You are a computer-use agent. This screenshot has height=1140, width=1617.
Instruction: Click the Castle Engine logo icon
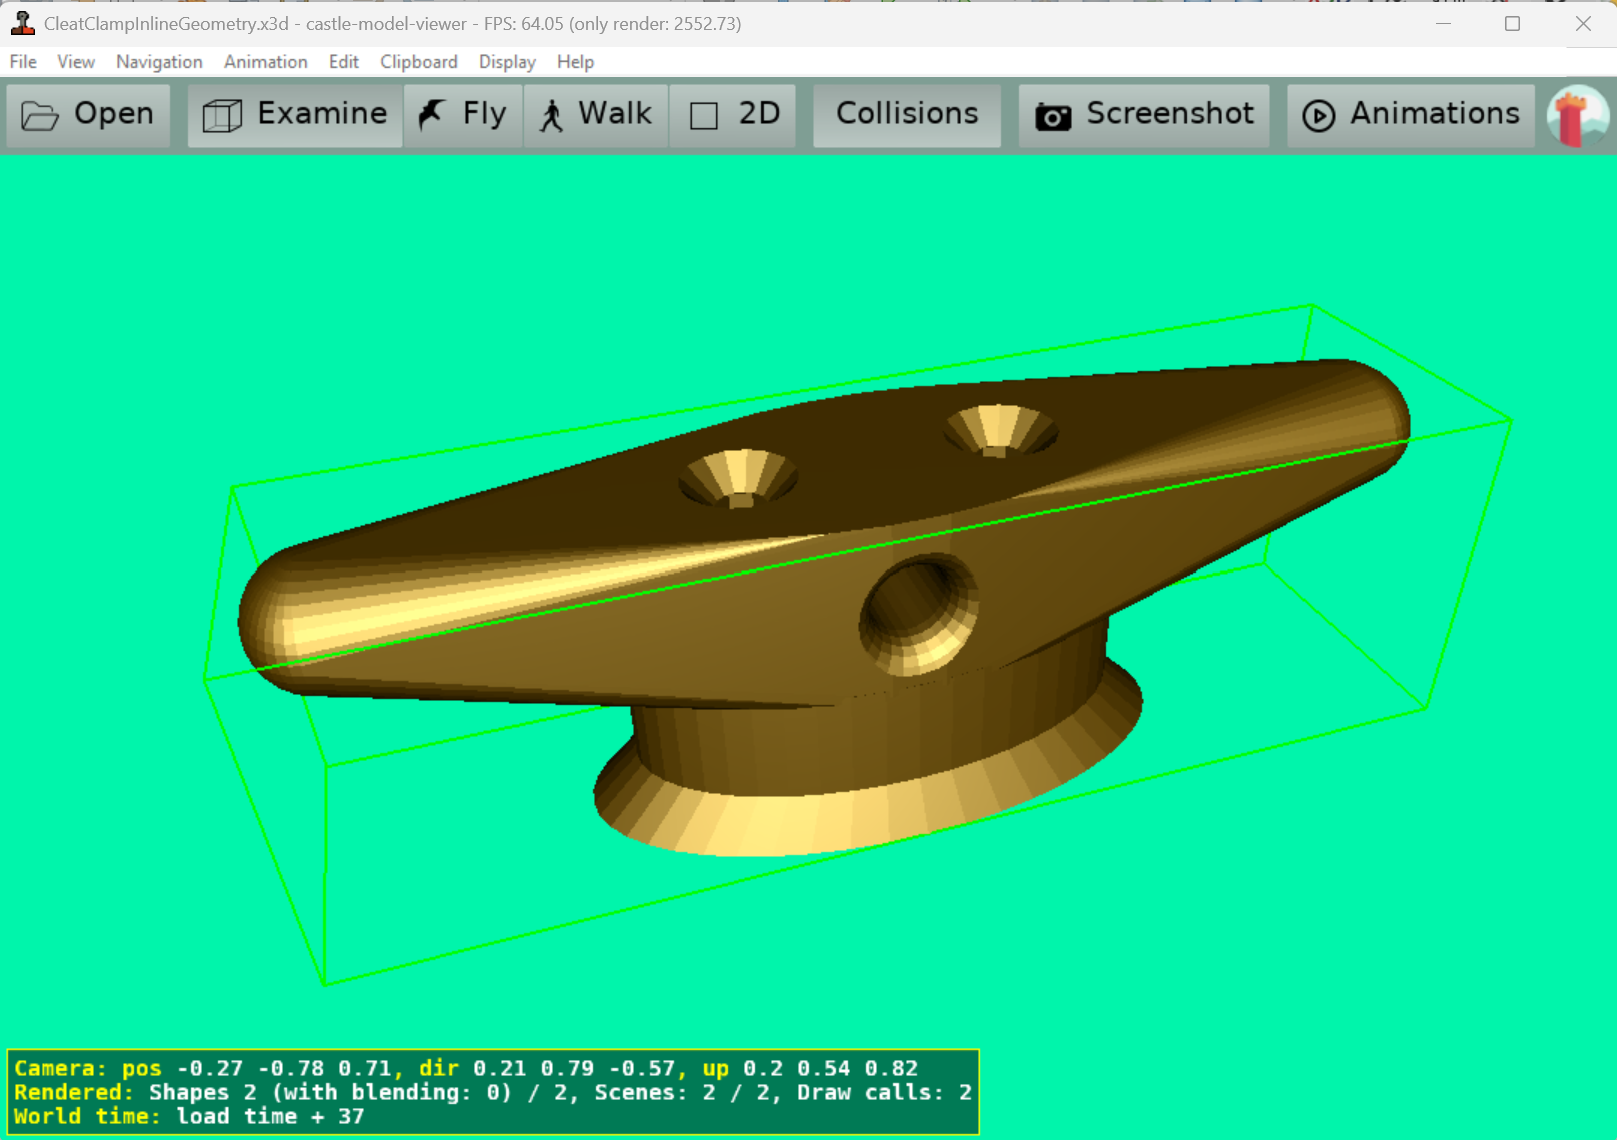pos(1578,116)
